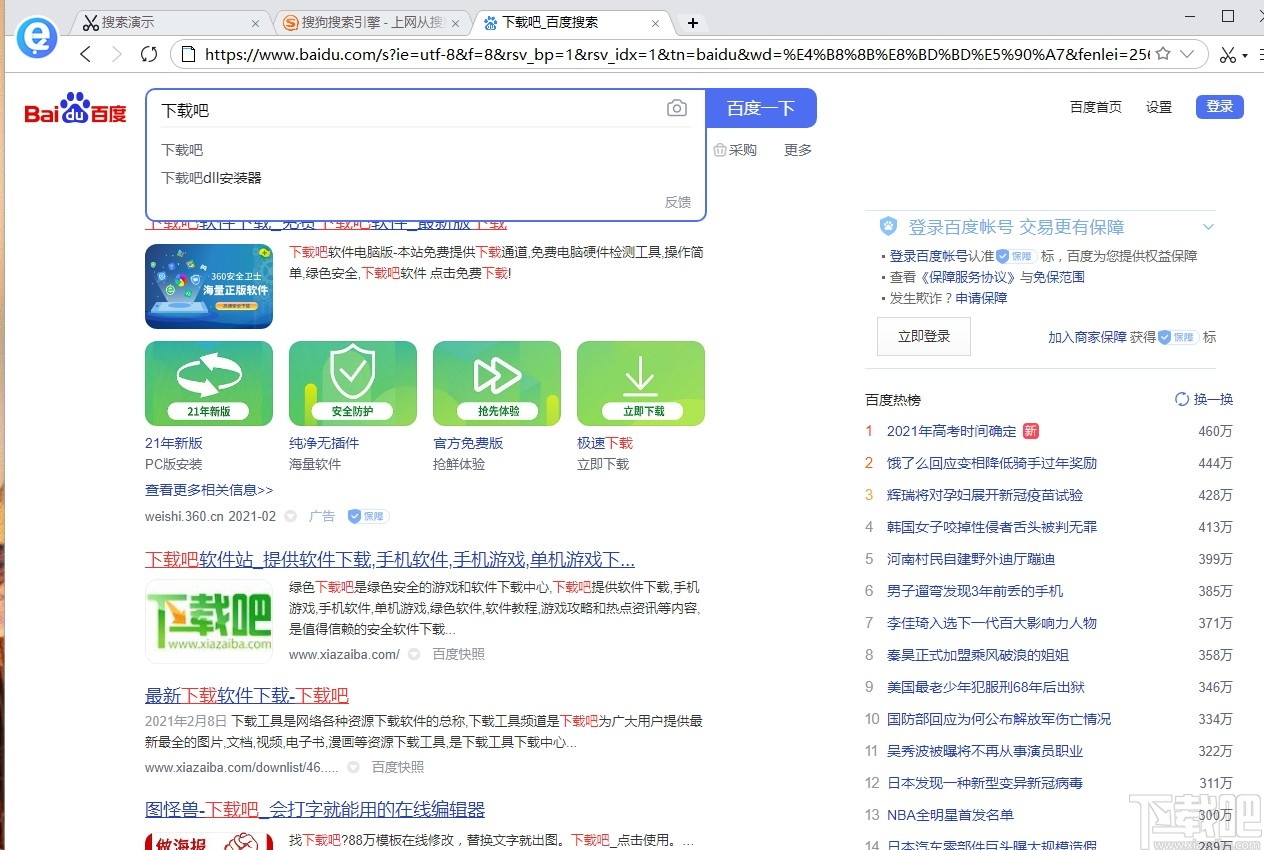Viewport: 1264px width, 850px height.
Task: Click the blue 登录 button
Action: [x=1219, y=107]
